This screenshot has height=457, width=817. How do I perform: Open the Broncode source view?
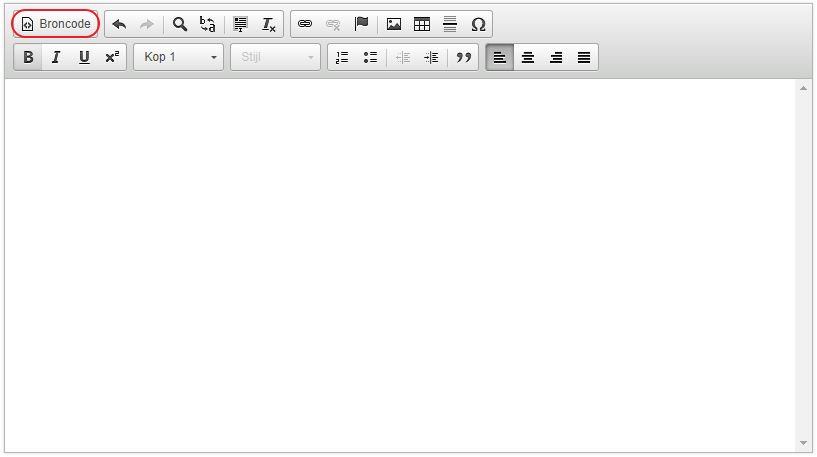[56, 24]
